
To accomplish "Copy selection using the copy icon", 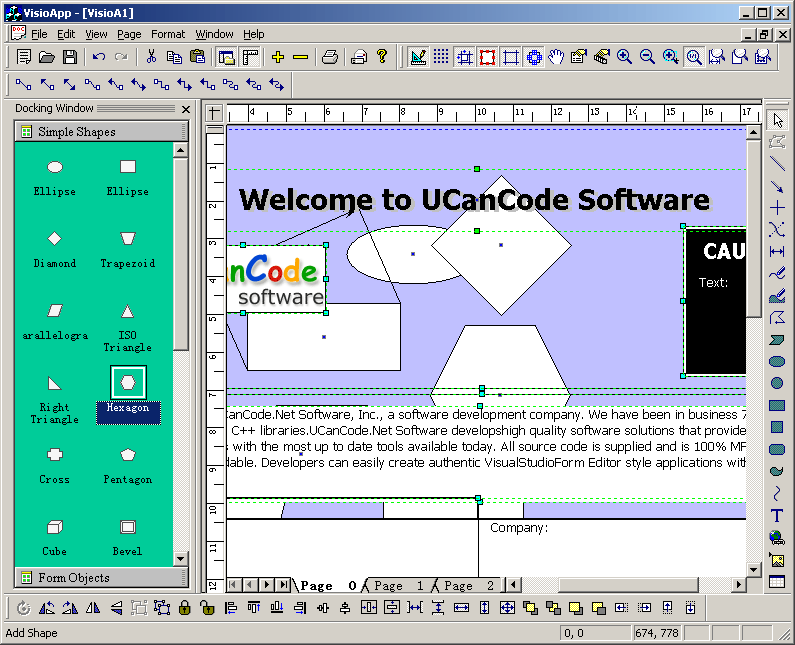I will 174,57.
